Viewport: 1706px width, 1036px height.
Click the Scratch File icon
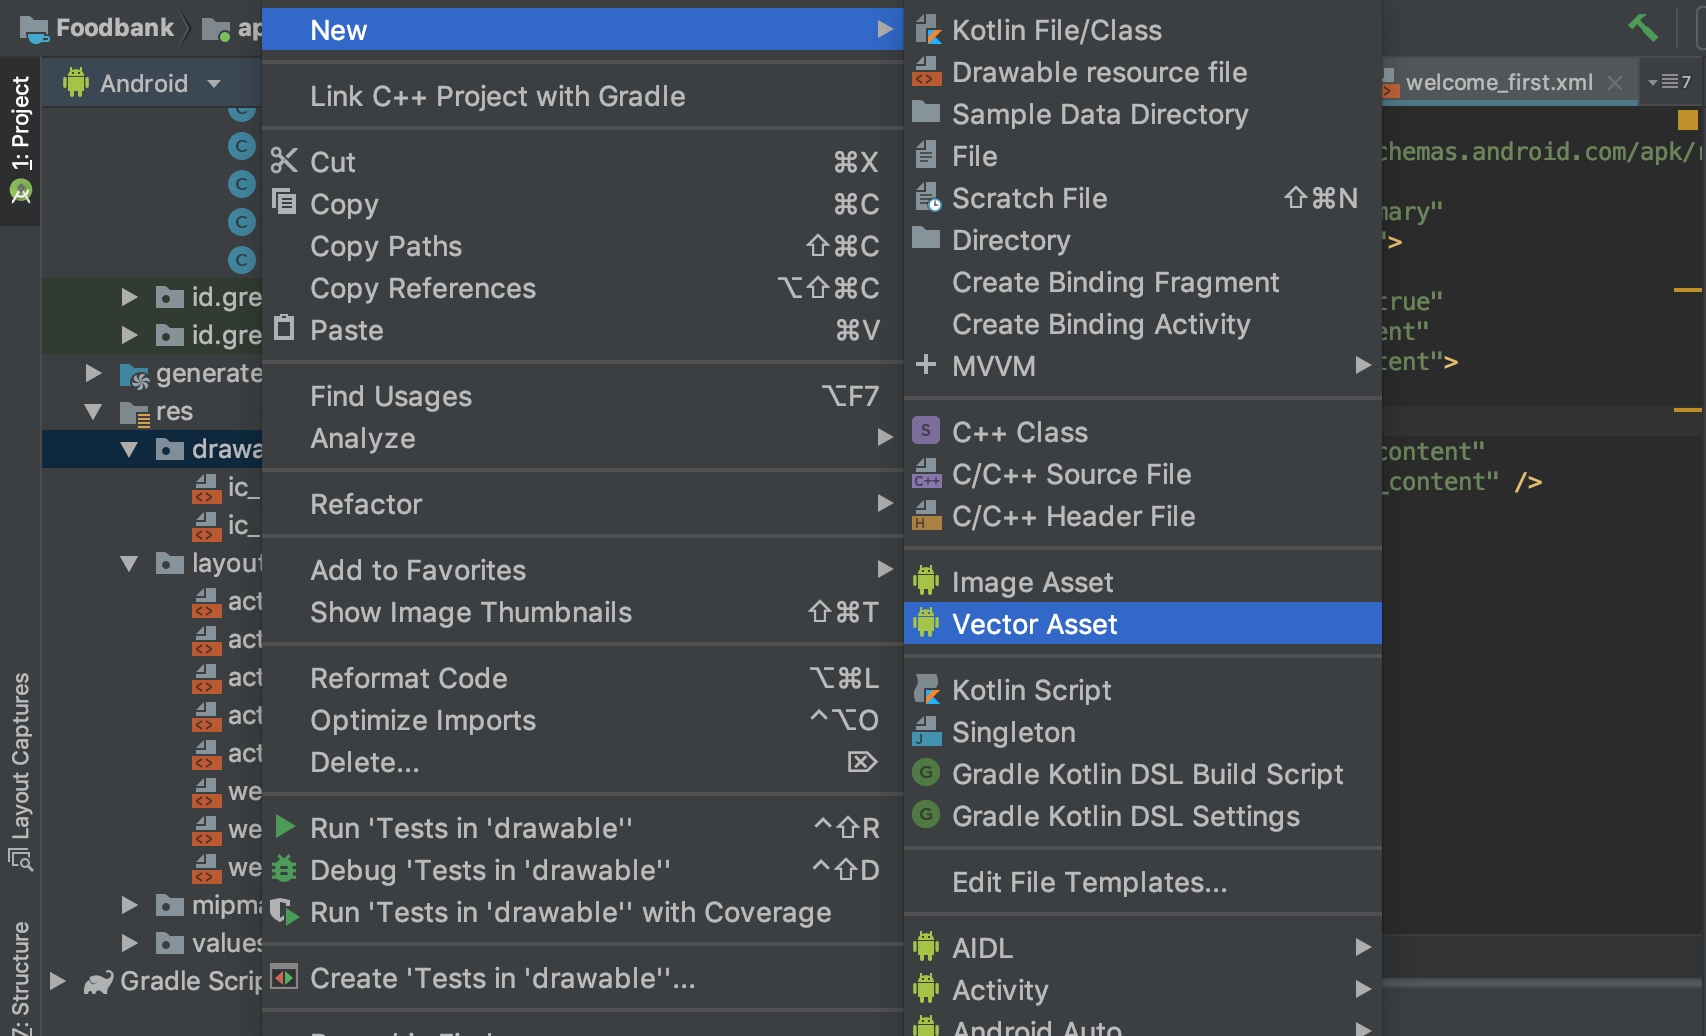click(927, 198)
